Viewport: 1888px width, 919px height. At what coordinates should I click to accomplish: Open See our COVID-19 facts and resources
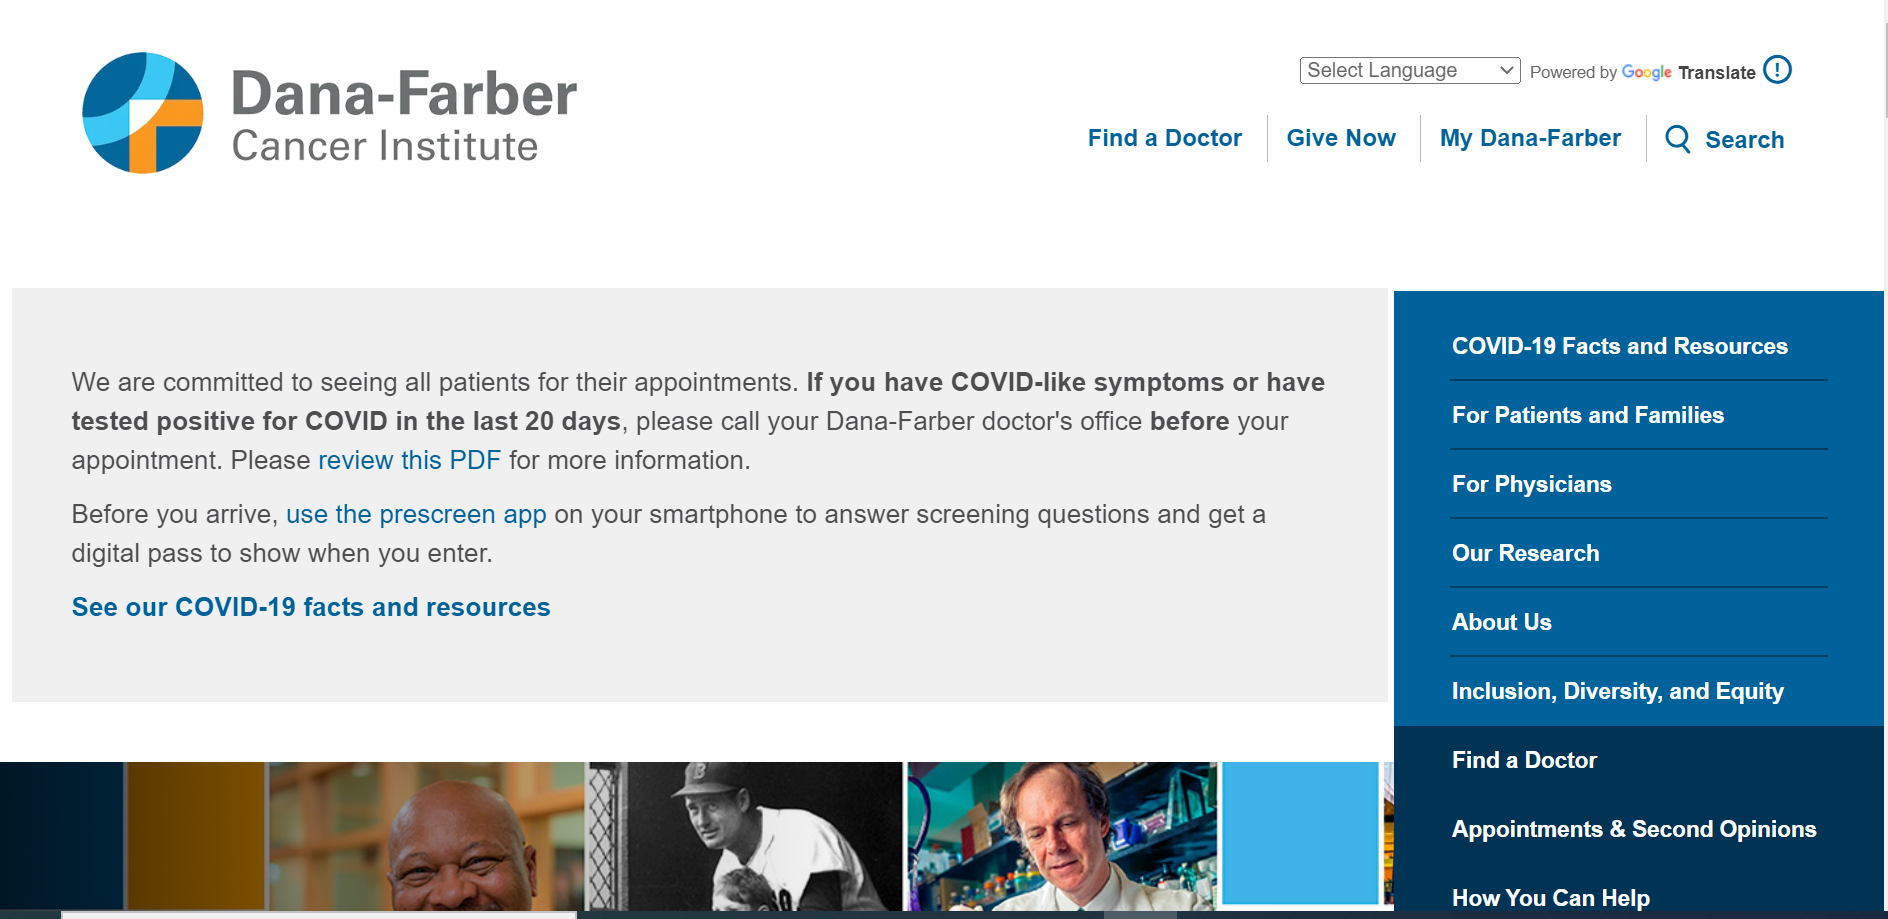coord(311,607)
